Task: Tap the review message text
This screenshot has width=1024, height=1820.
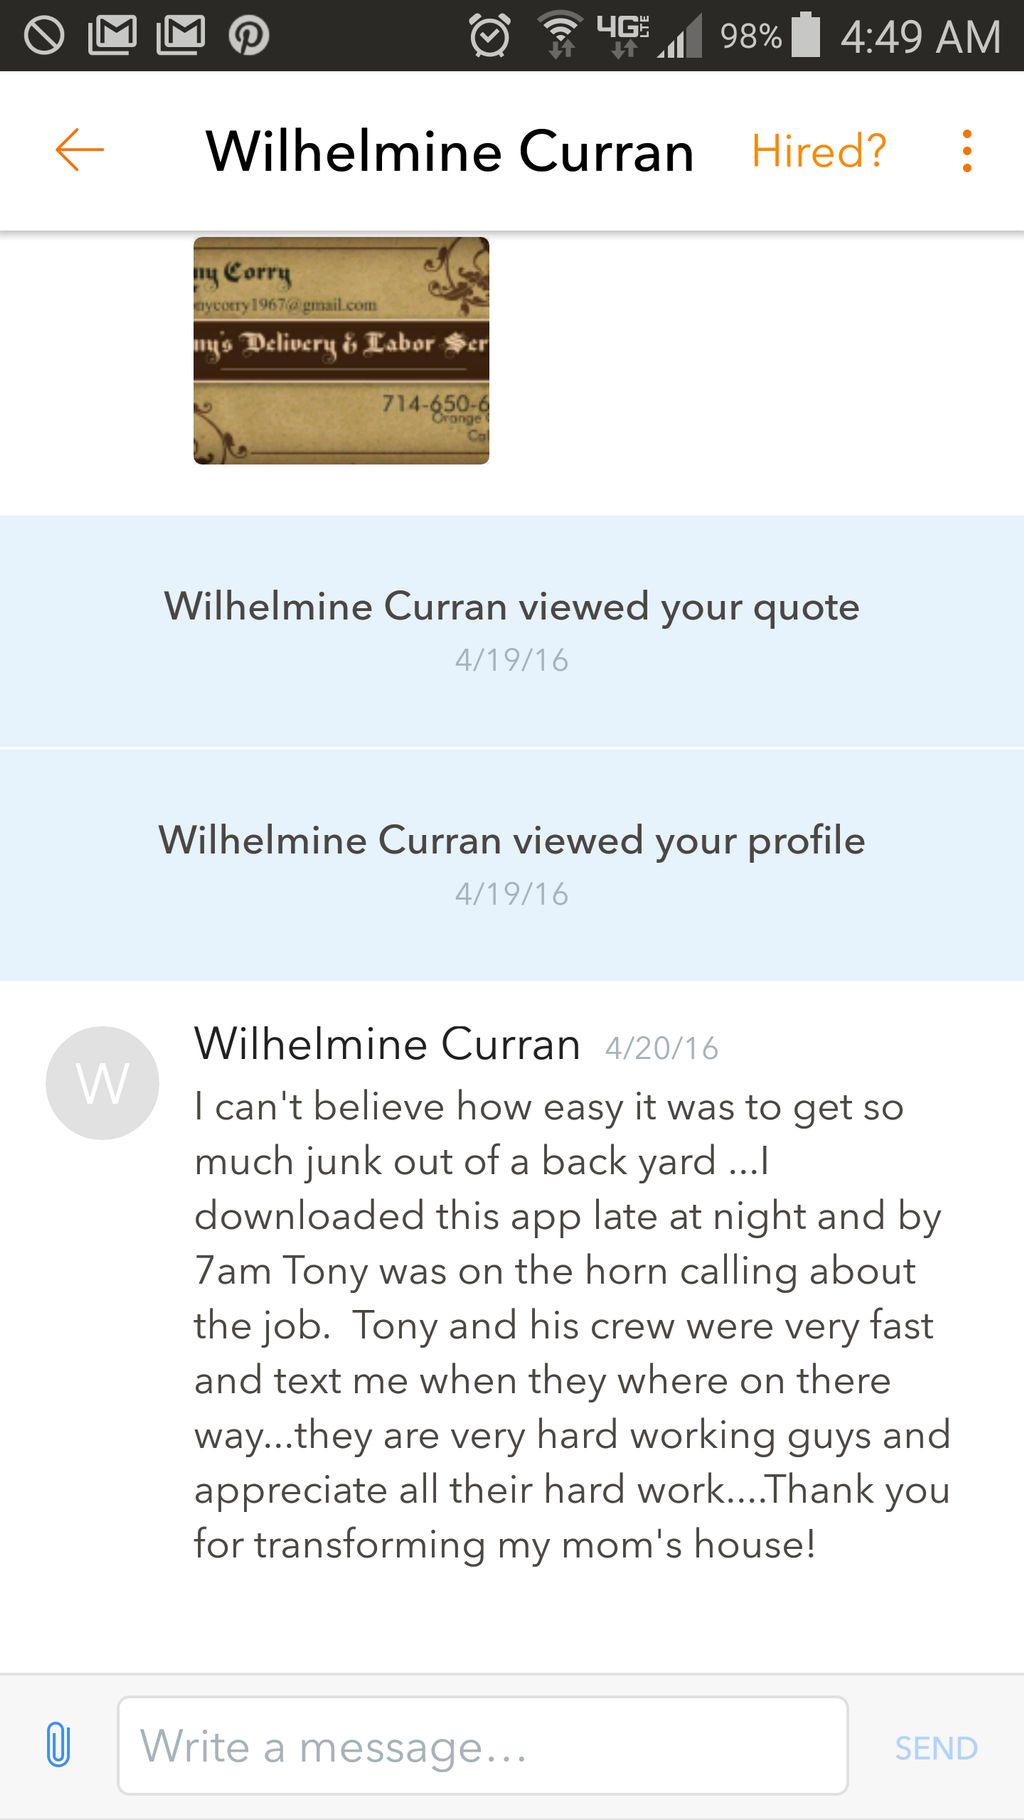Action: pyautogui.click(x=570, y=1325)
